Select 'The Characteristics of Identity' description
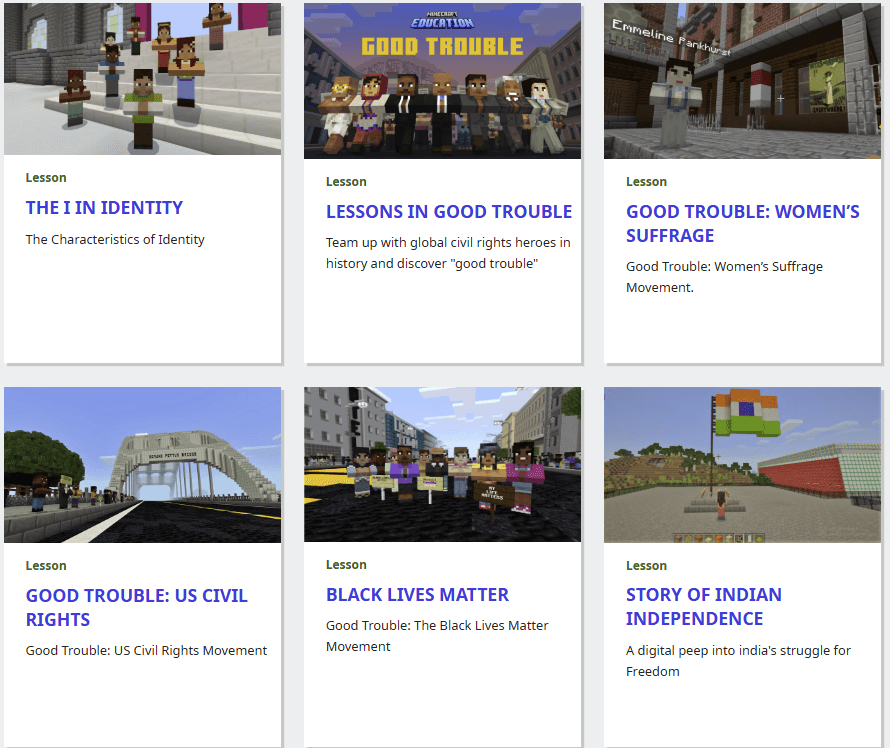890x748 pixels. [115, 239]
